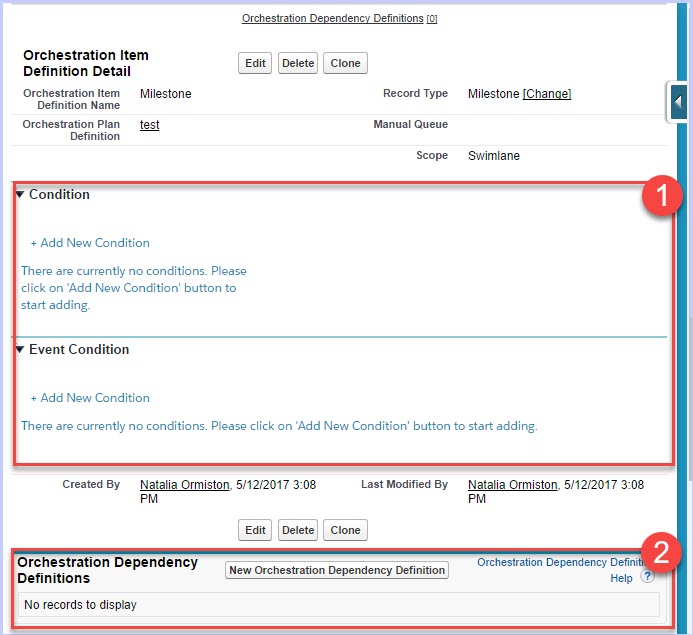The image size is (693, 635).
Task: Click the help question mark icon
Action: tap(648, 577)
